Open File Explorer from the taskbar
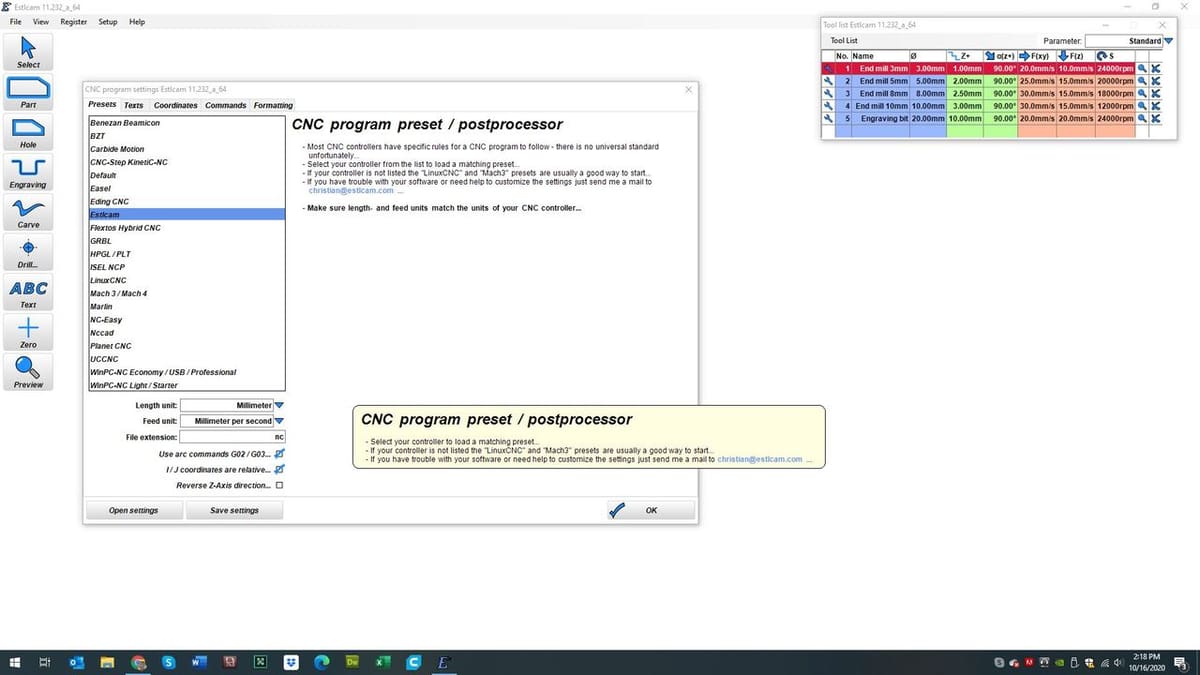Screen dimensions: 1200x675 pos(107,662)
